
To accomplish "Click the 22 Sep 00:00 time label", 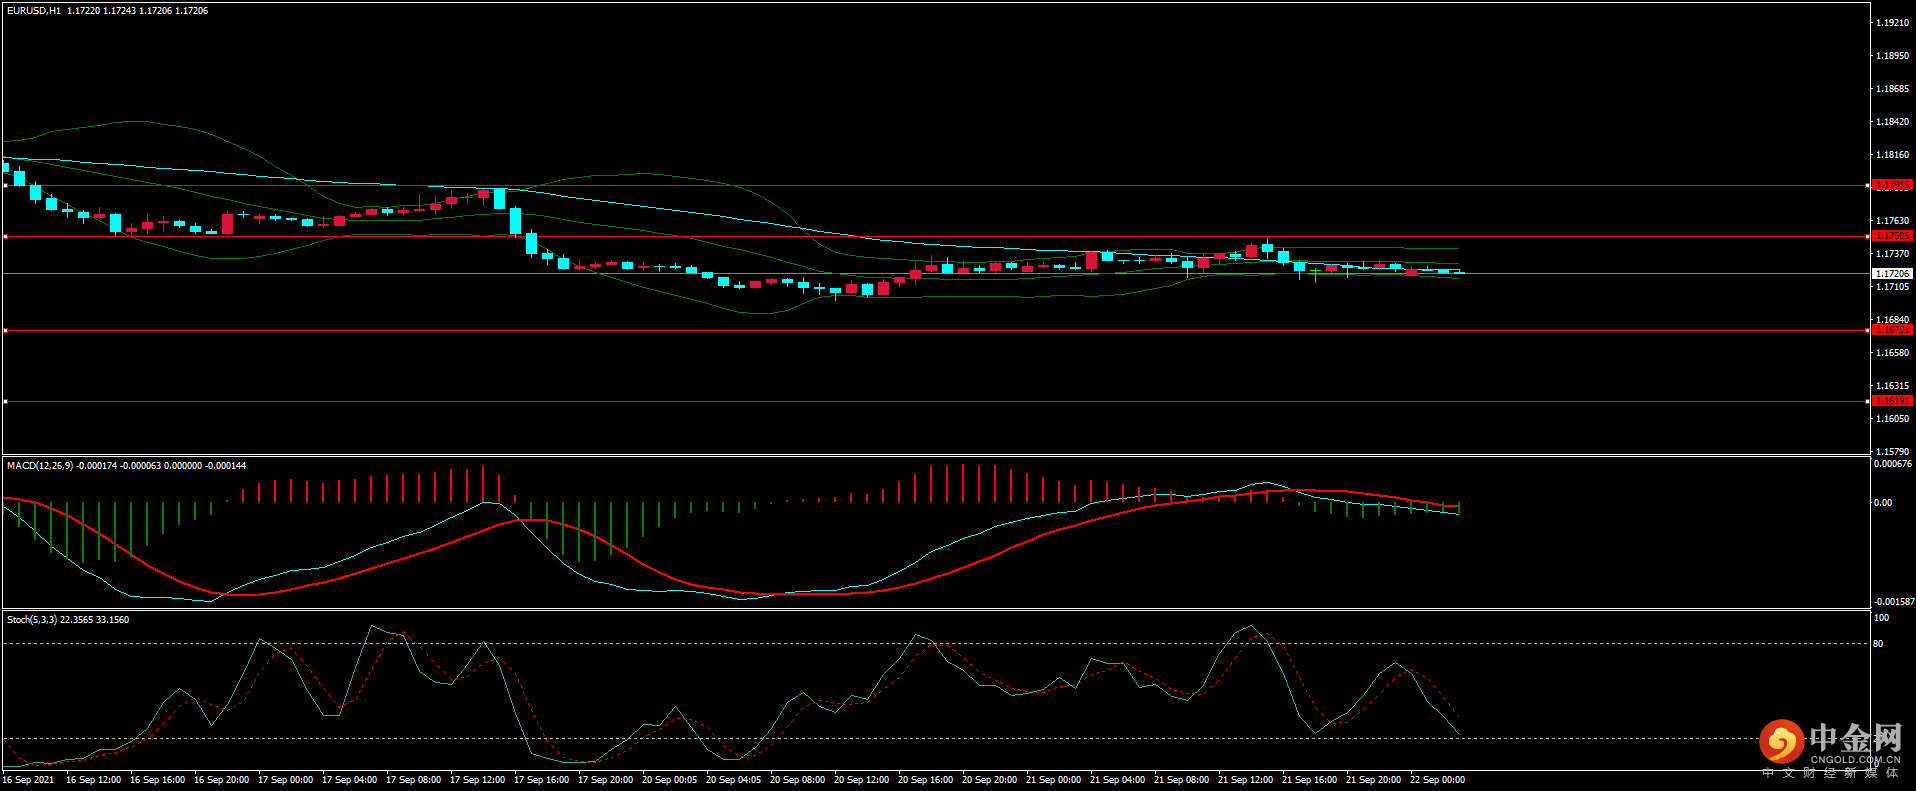I will (x=1437, y=780).
